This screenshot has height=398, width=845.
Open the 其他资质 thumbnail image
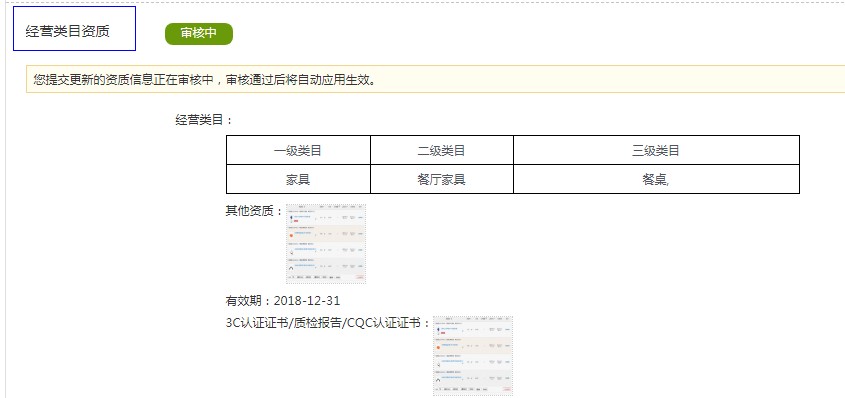(x=325, y=243)
